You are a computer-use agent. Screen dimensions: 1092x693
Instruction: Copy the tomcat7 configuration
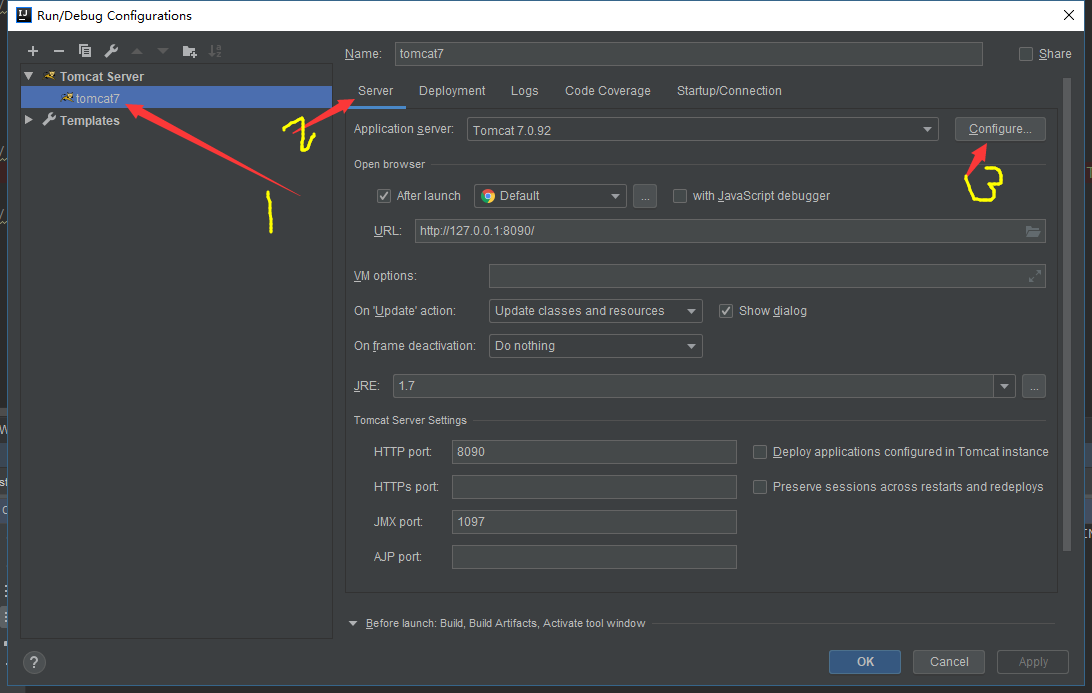click(84, 51)
